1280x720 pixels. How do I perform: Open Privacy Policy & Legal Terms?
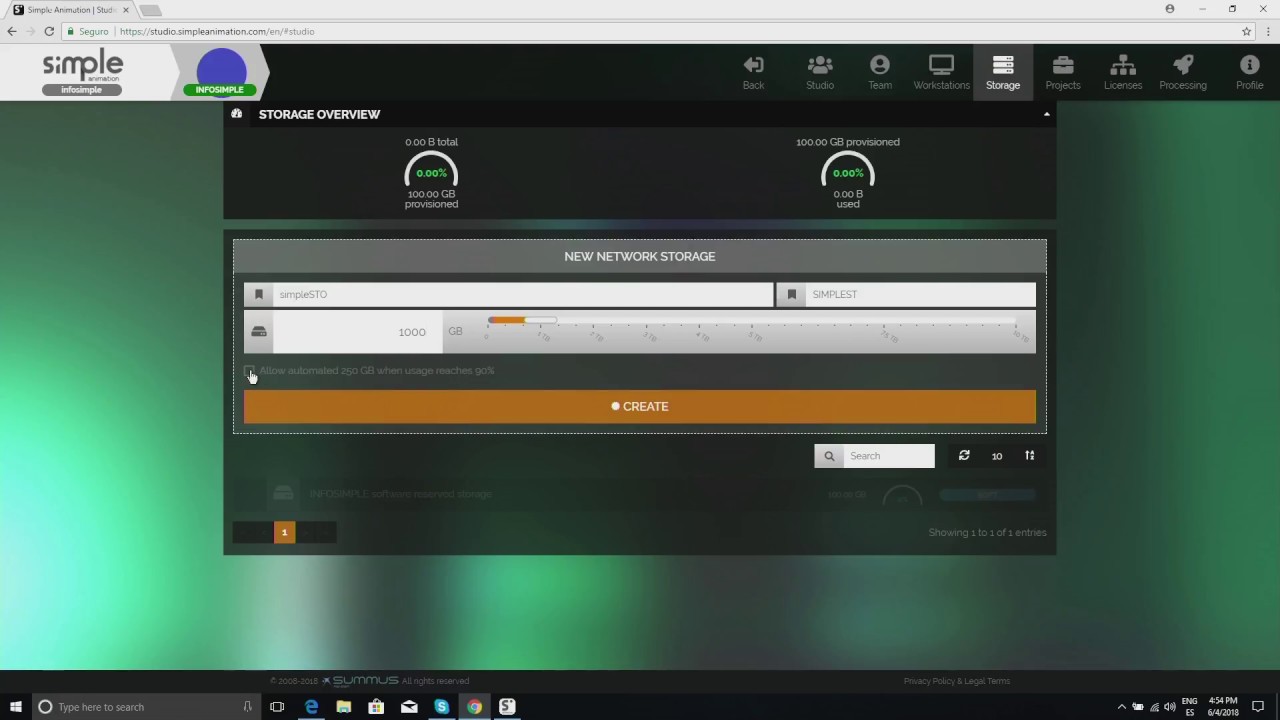[957, 681]
